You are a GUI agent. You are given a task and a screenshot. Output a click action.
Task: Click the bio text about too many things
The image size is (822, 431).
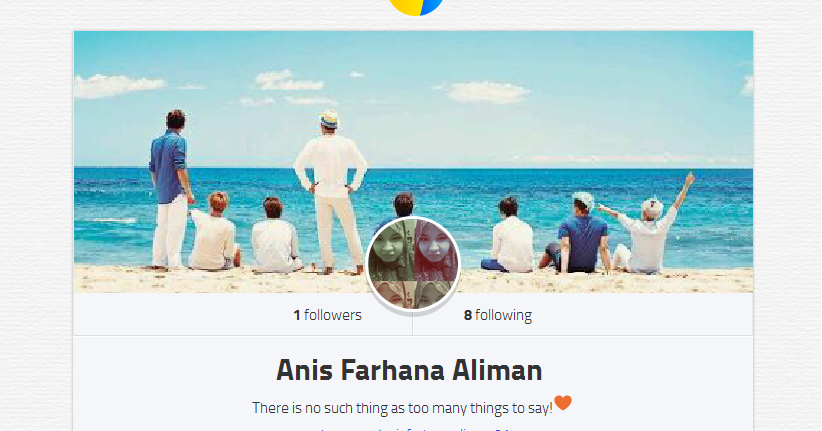point(402,408)
